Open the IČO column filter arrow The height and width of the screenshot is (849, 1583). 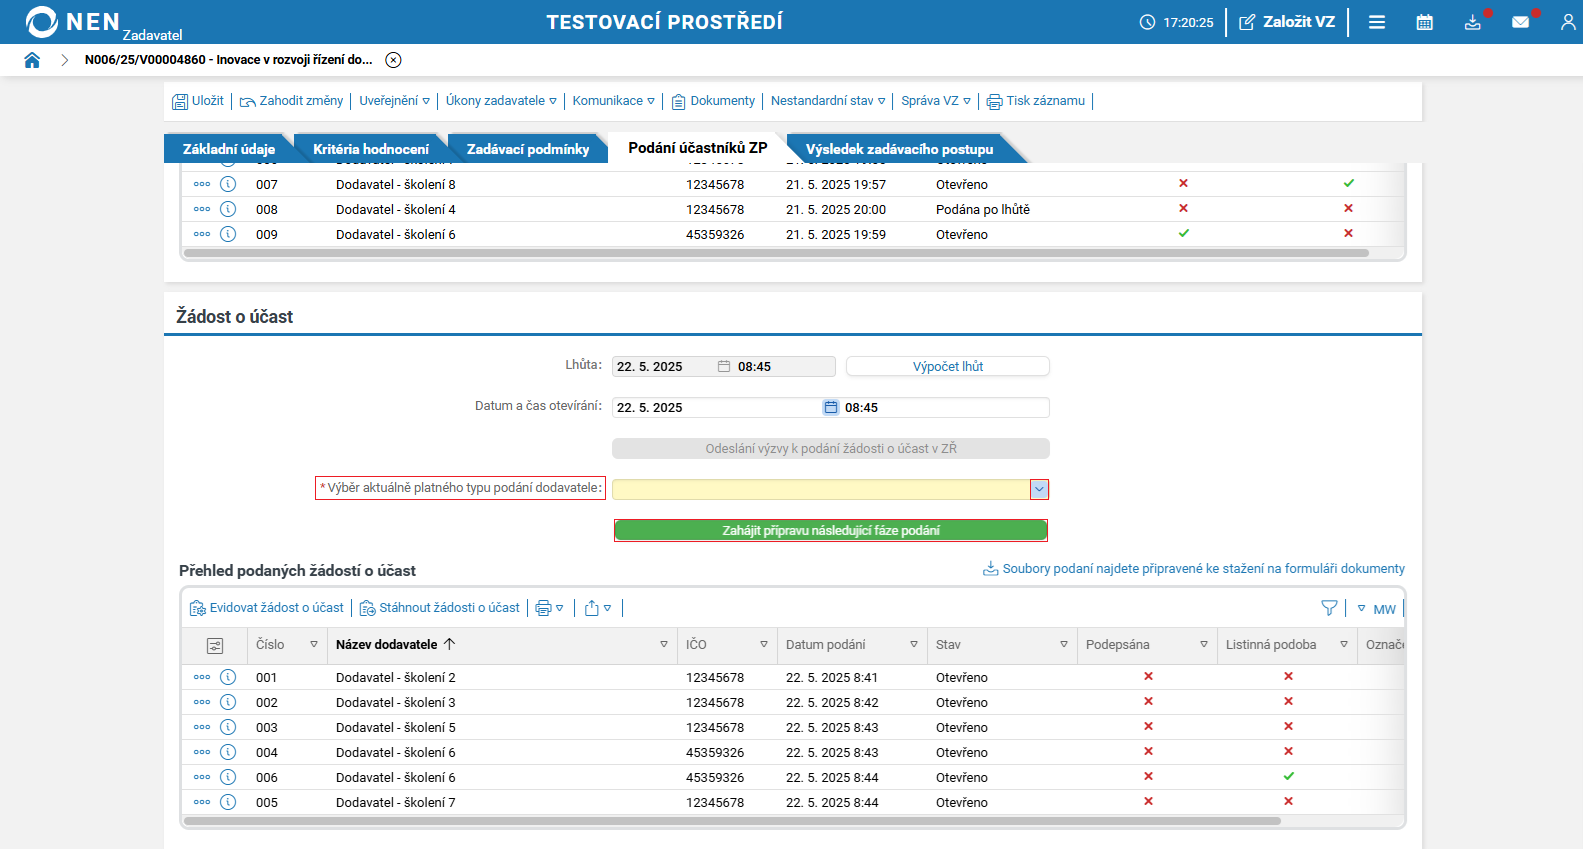[x=764, y=645]
